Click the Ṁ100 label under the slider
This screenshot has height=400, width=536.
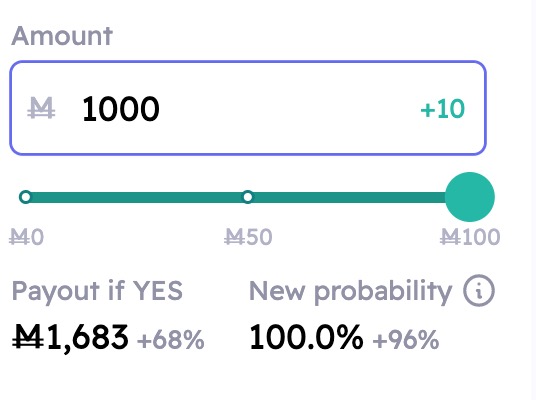[470, 237]
